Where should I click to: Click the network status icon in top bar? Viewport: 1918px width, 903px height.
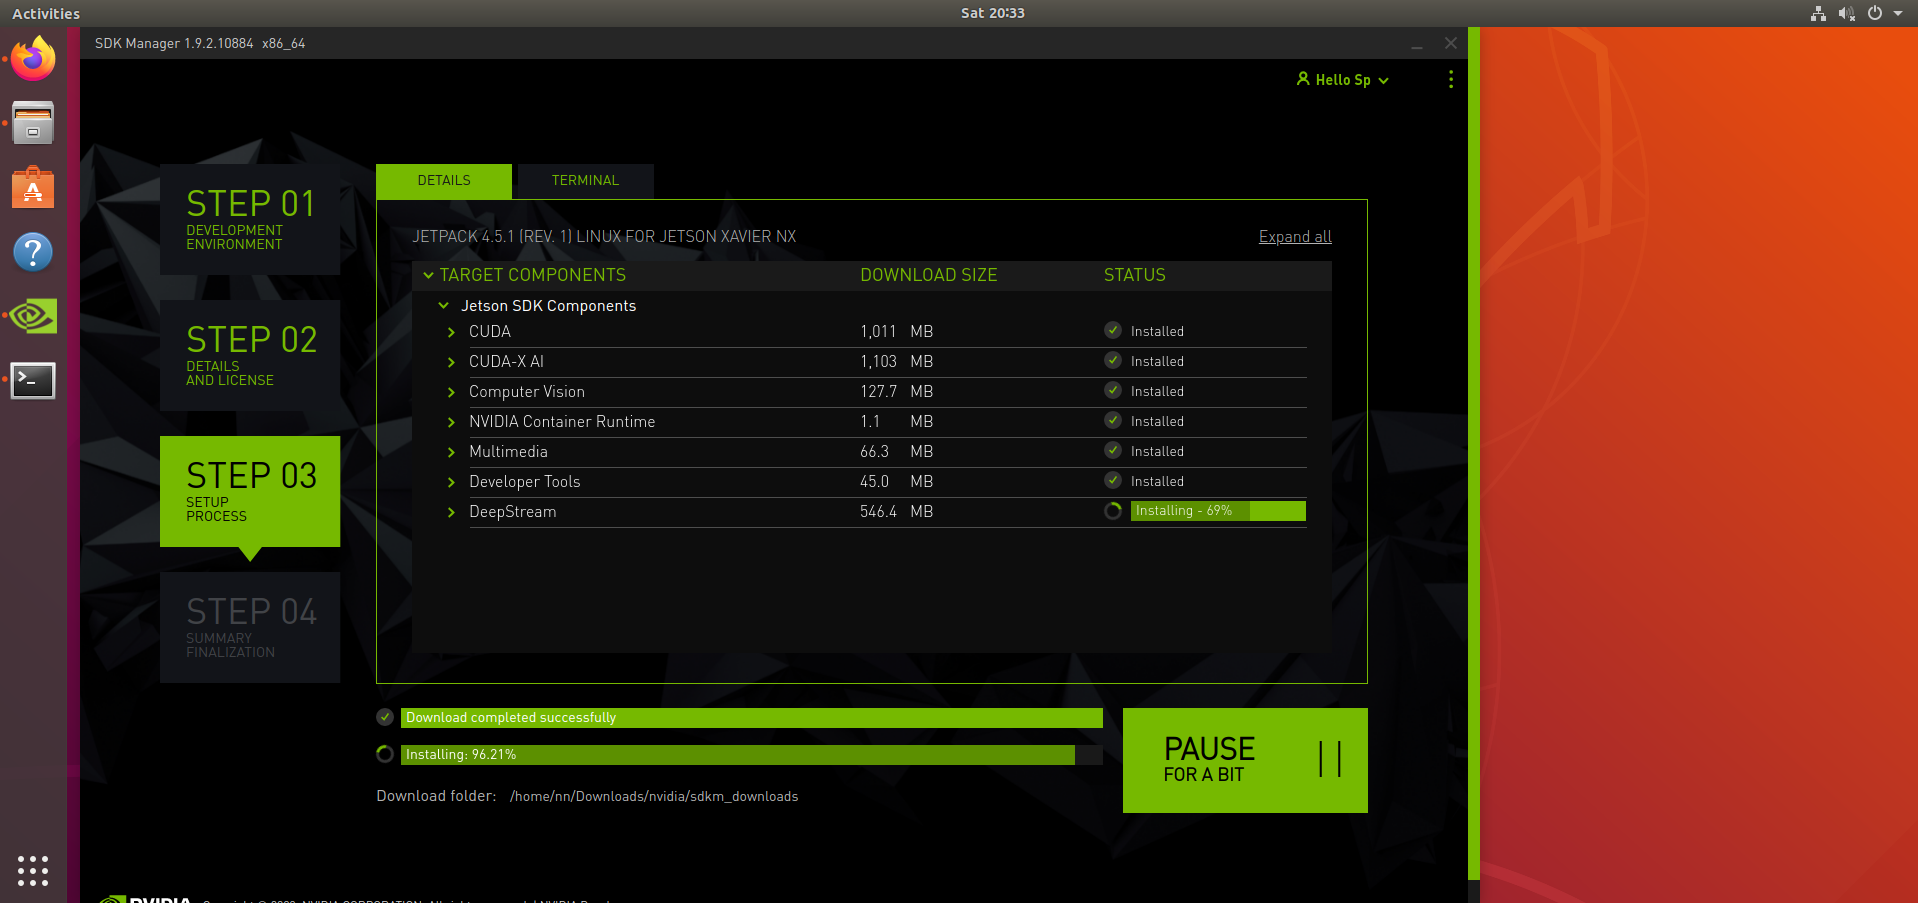point(1819,13)
